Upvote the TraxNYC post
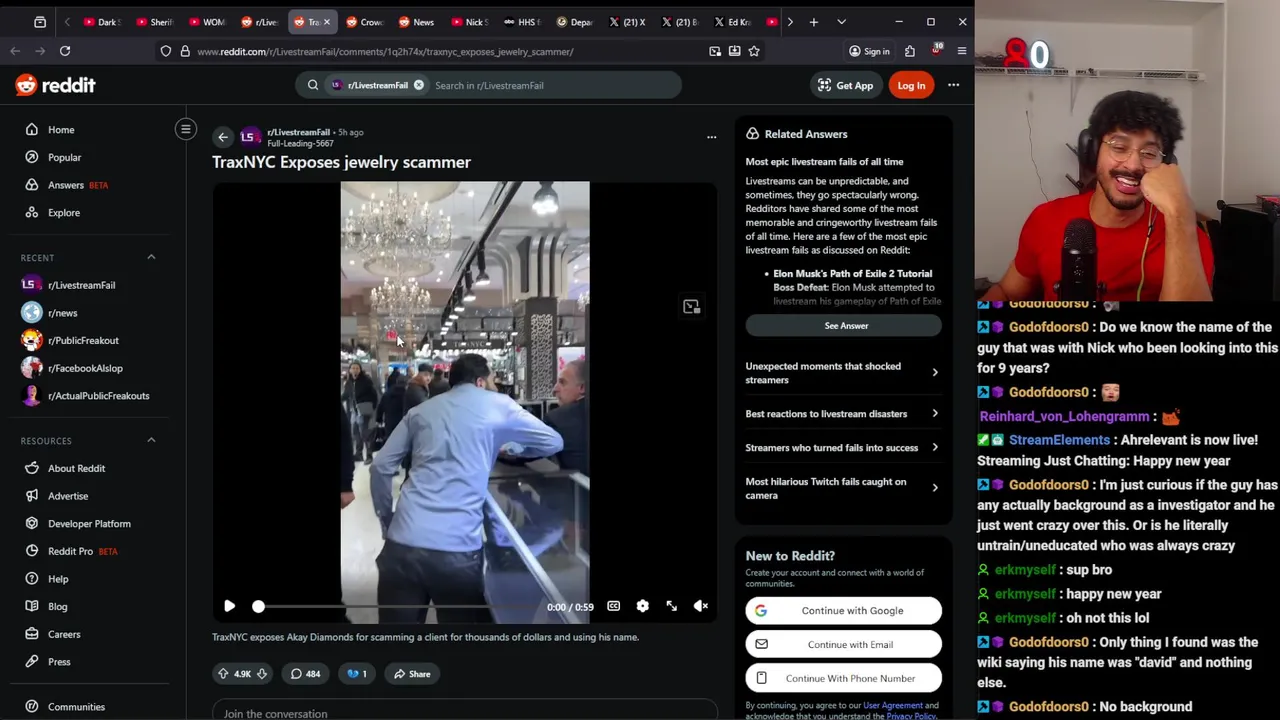The image size is (1280, 720). point(223,674)
